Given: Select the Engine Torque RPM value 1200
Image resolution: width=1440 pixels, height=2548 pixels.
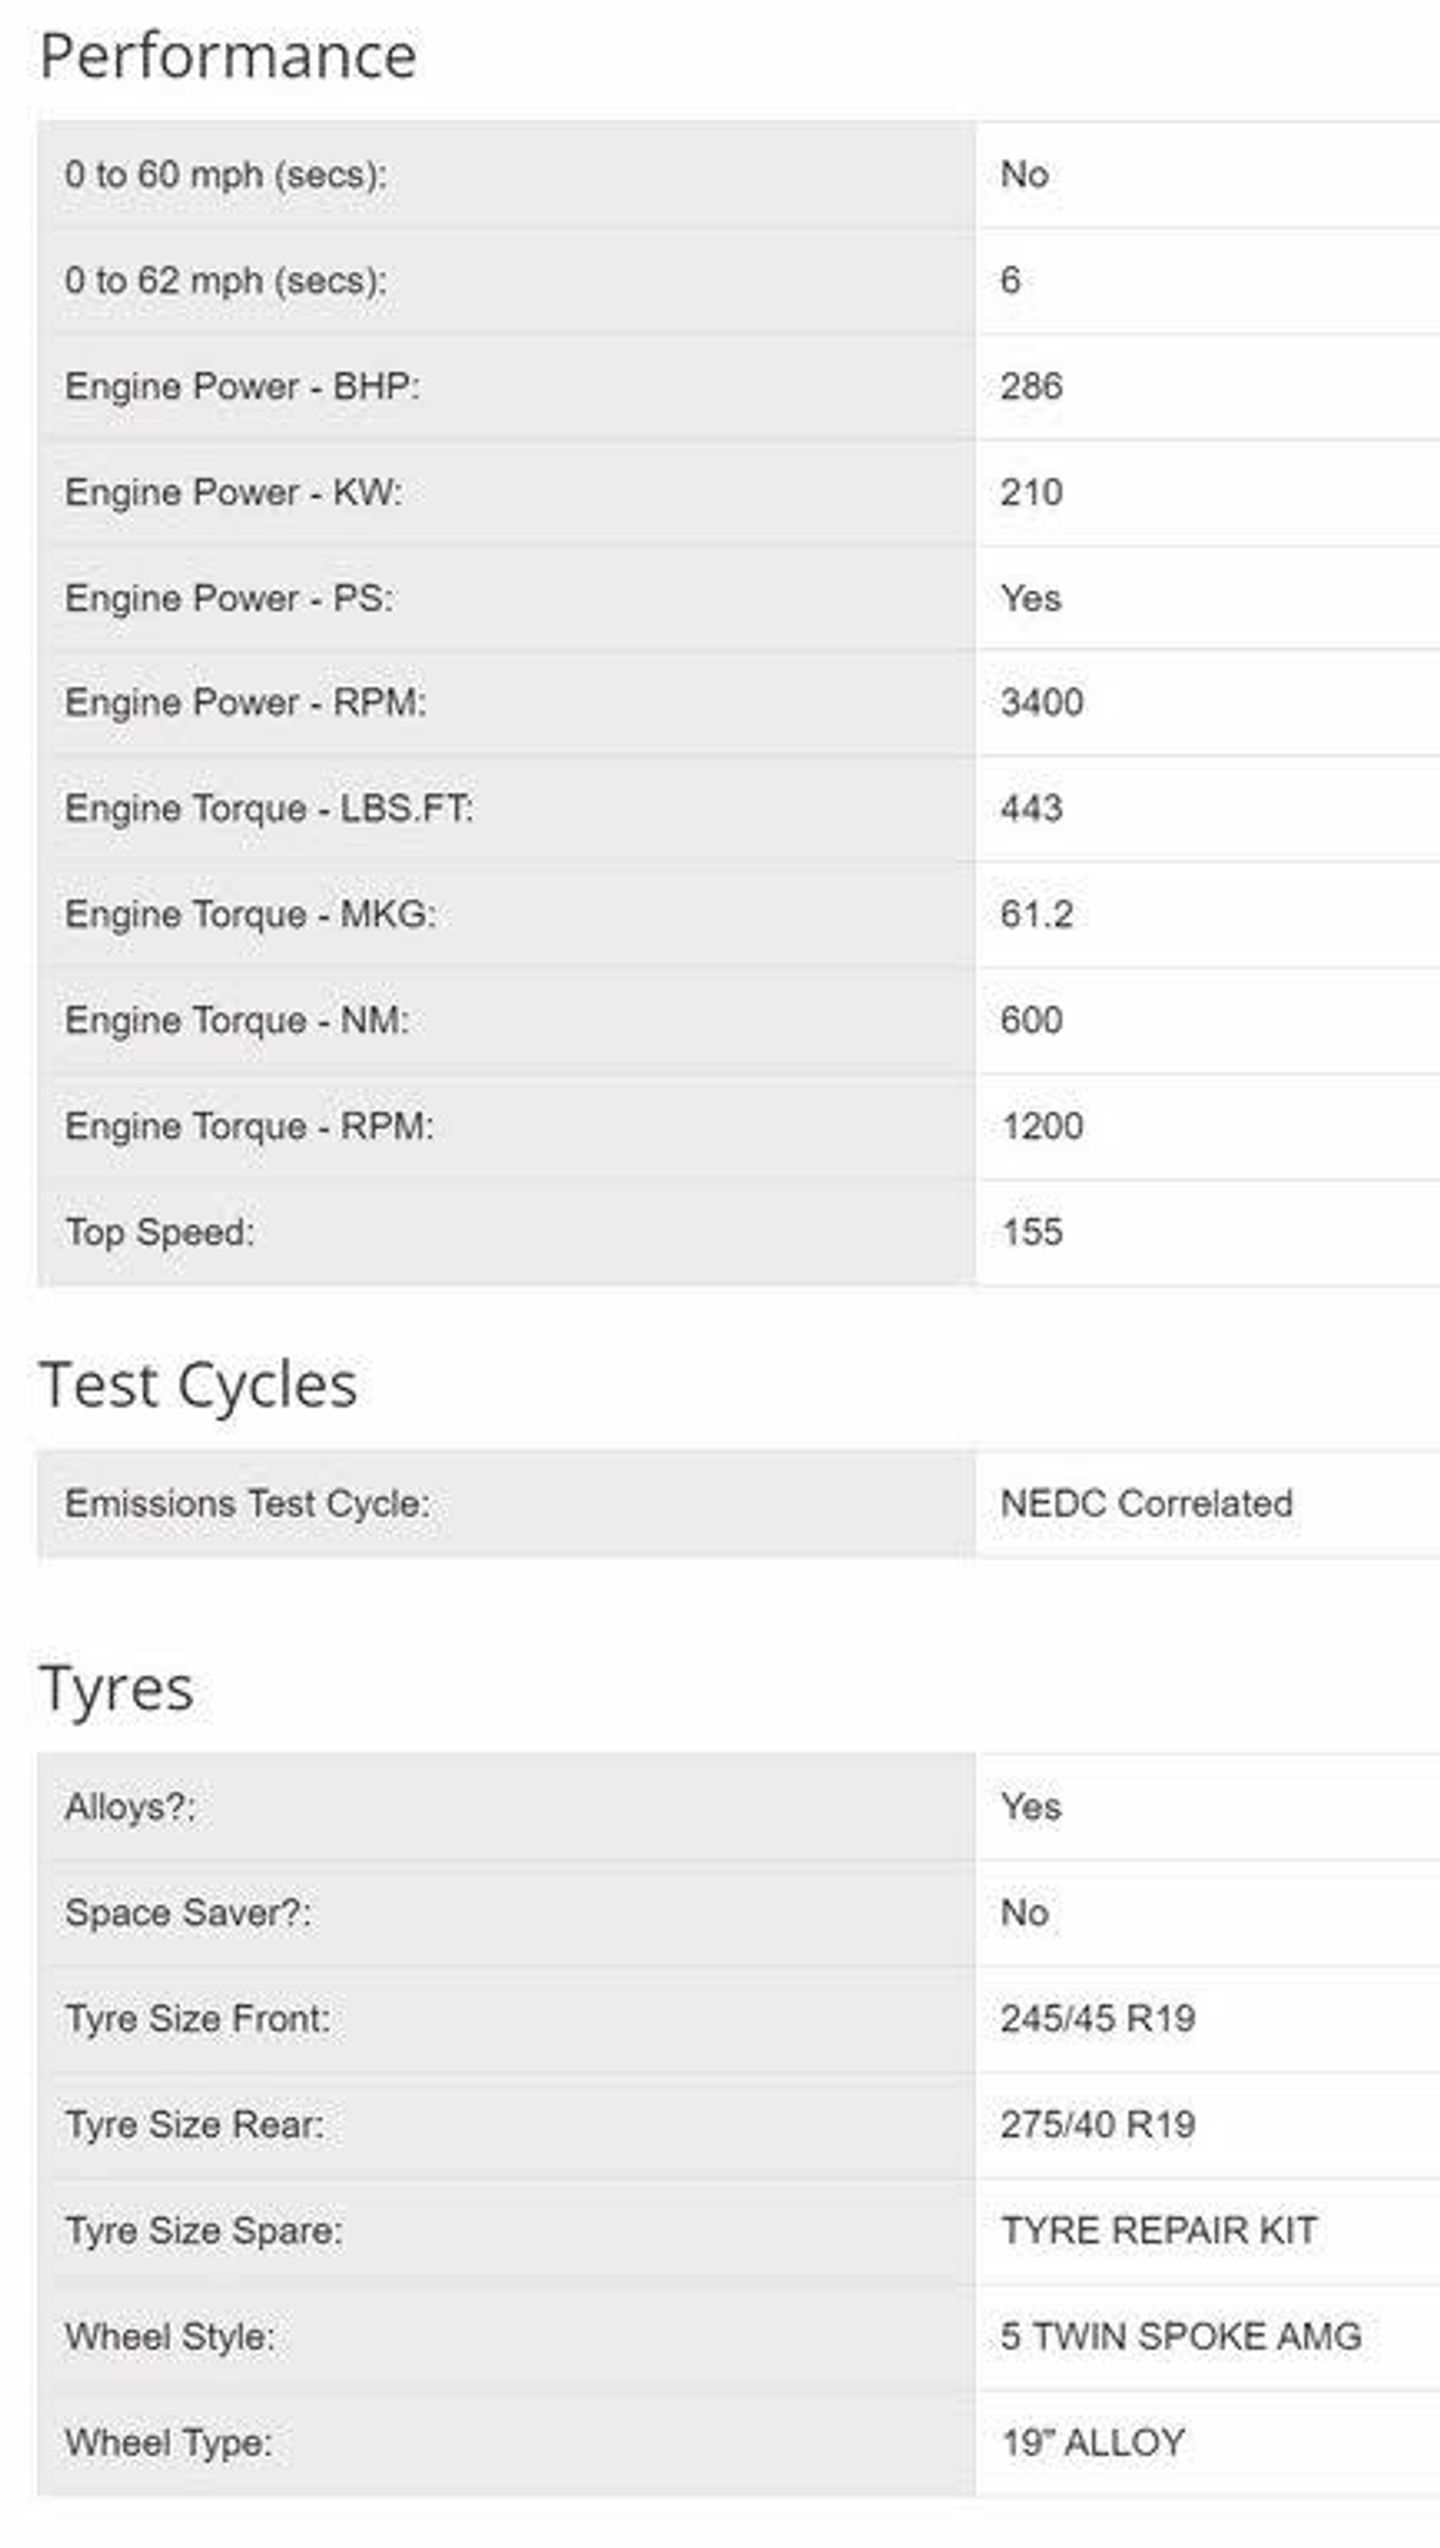Looking at the screenshot, I should 1042,1126.
